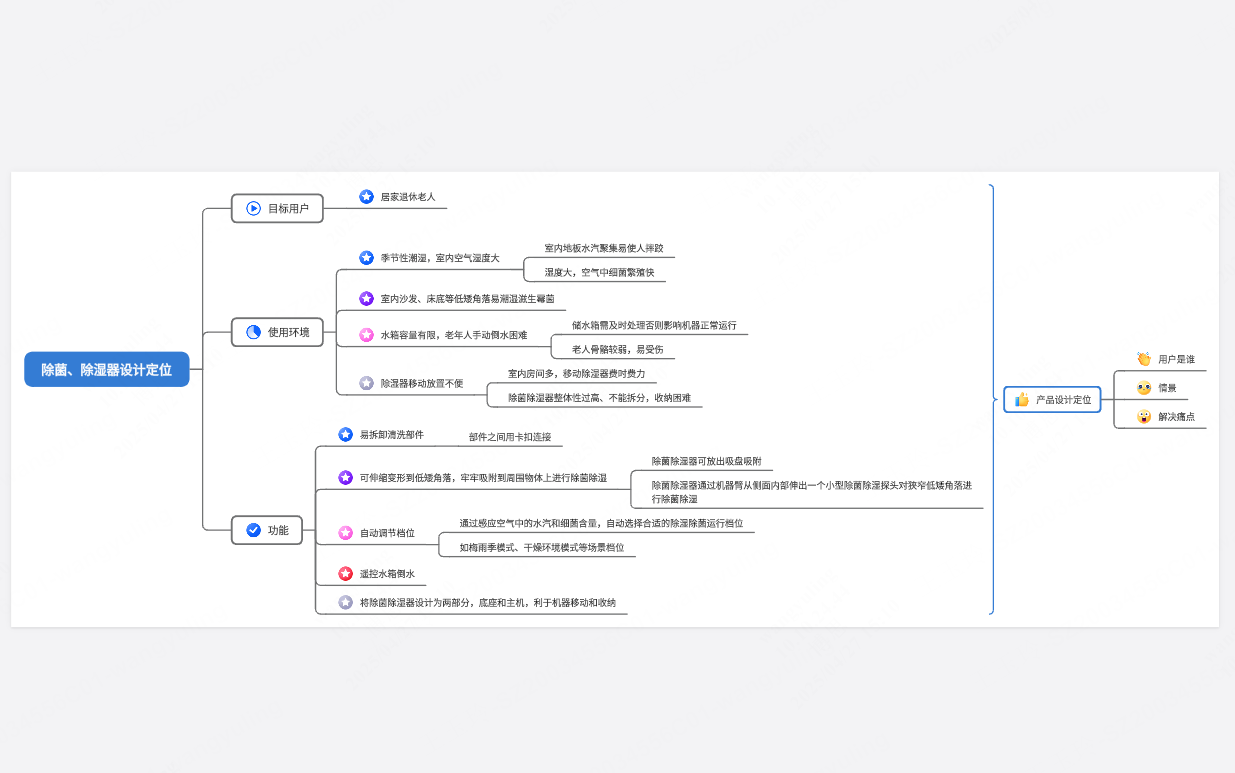Select the root topic 除菌、除湿器设计定位
This screenshot has width=1235, height=773.
[x=107, y=369]
